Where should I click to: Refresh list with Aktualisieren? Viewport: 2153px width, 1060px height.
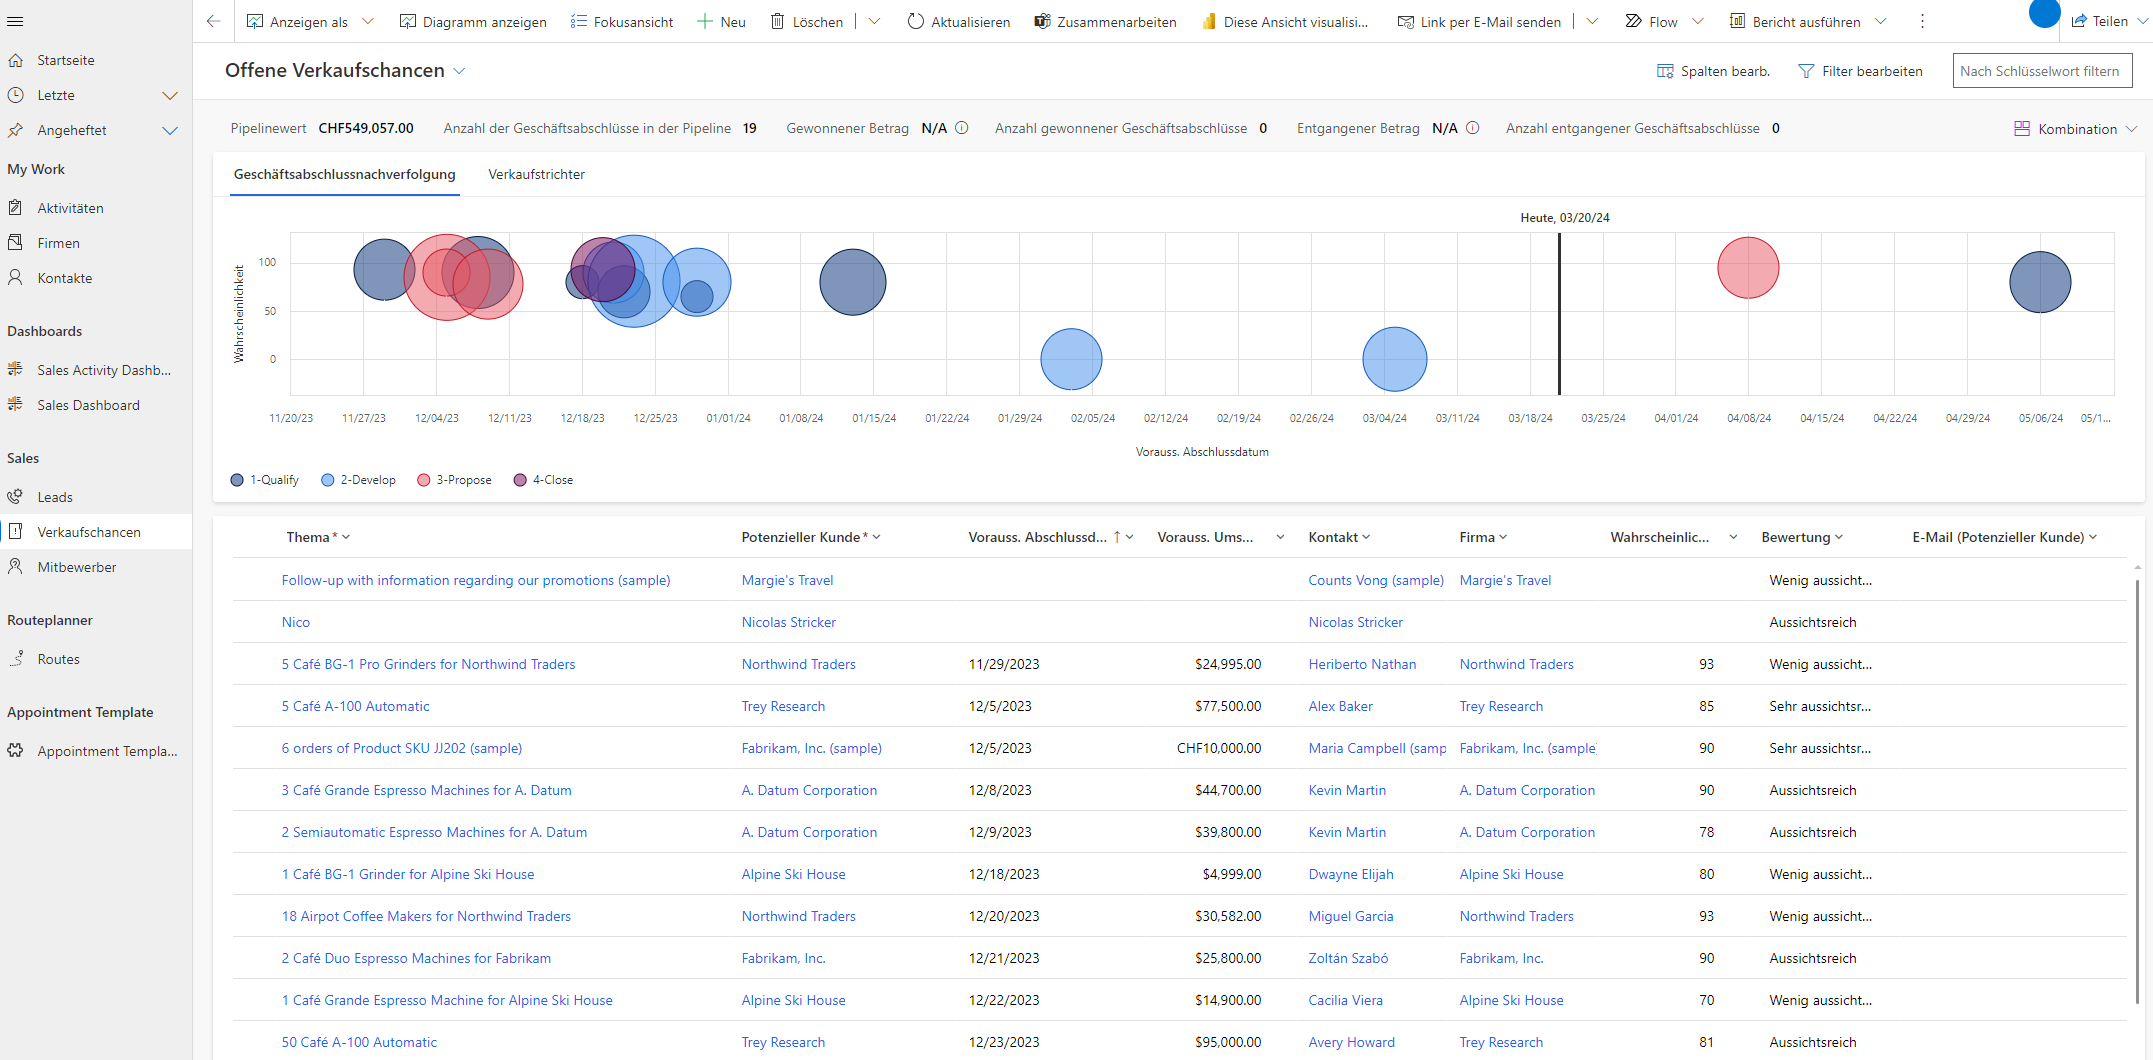[x=958, y=21]
